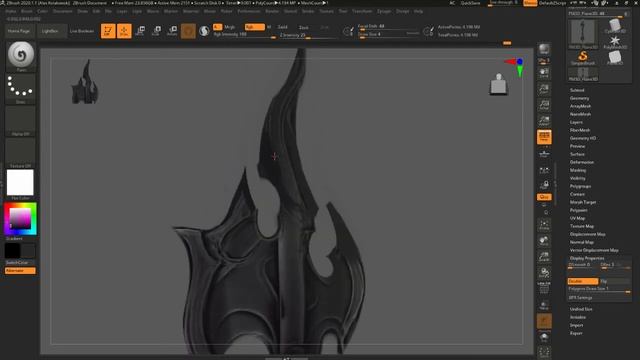Open the Document menu
Image resolution: width=640 pixels, height=360 pixels.
(62, 11)
